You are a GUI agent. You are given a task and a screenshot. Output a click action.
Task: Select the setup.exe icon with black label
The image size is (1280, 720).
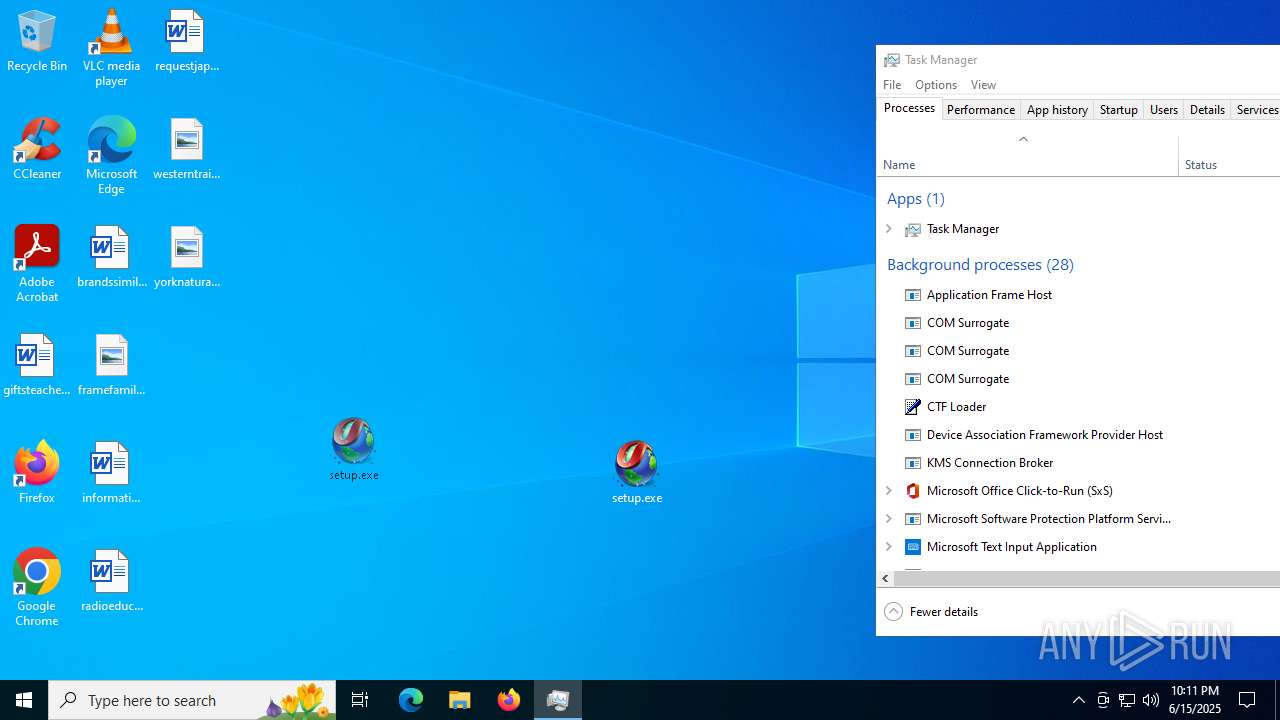tap(353, 449)
